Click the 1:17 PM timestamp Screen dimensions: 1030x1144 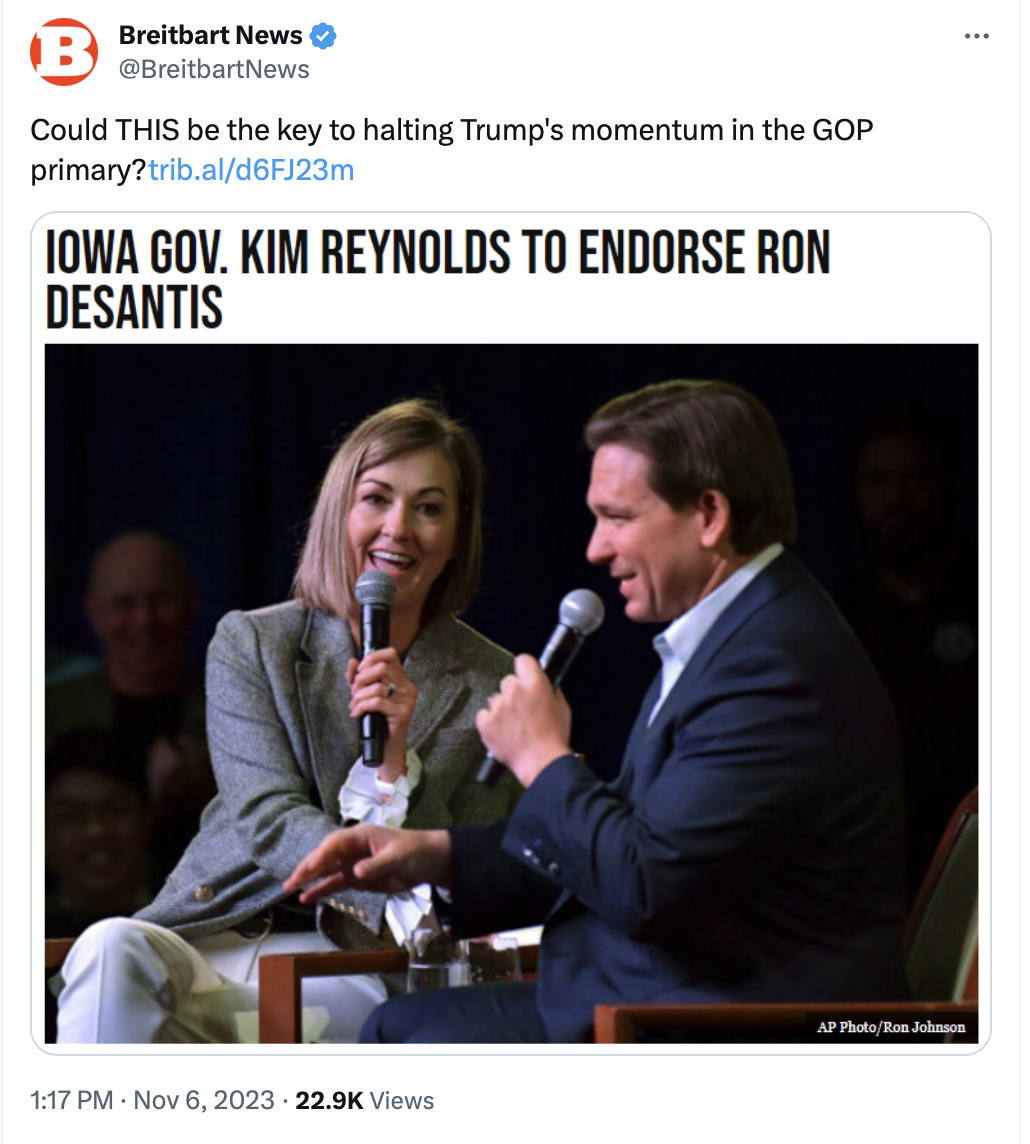71,1101
